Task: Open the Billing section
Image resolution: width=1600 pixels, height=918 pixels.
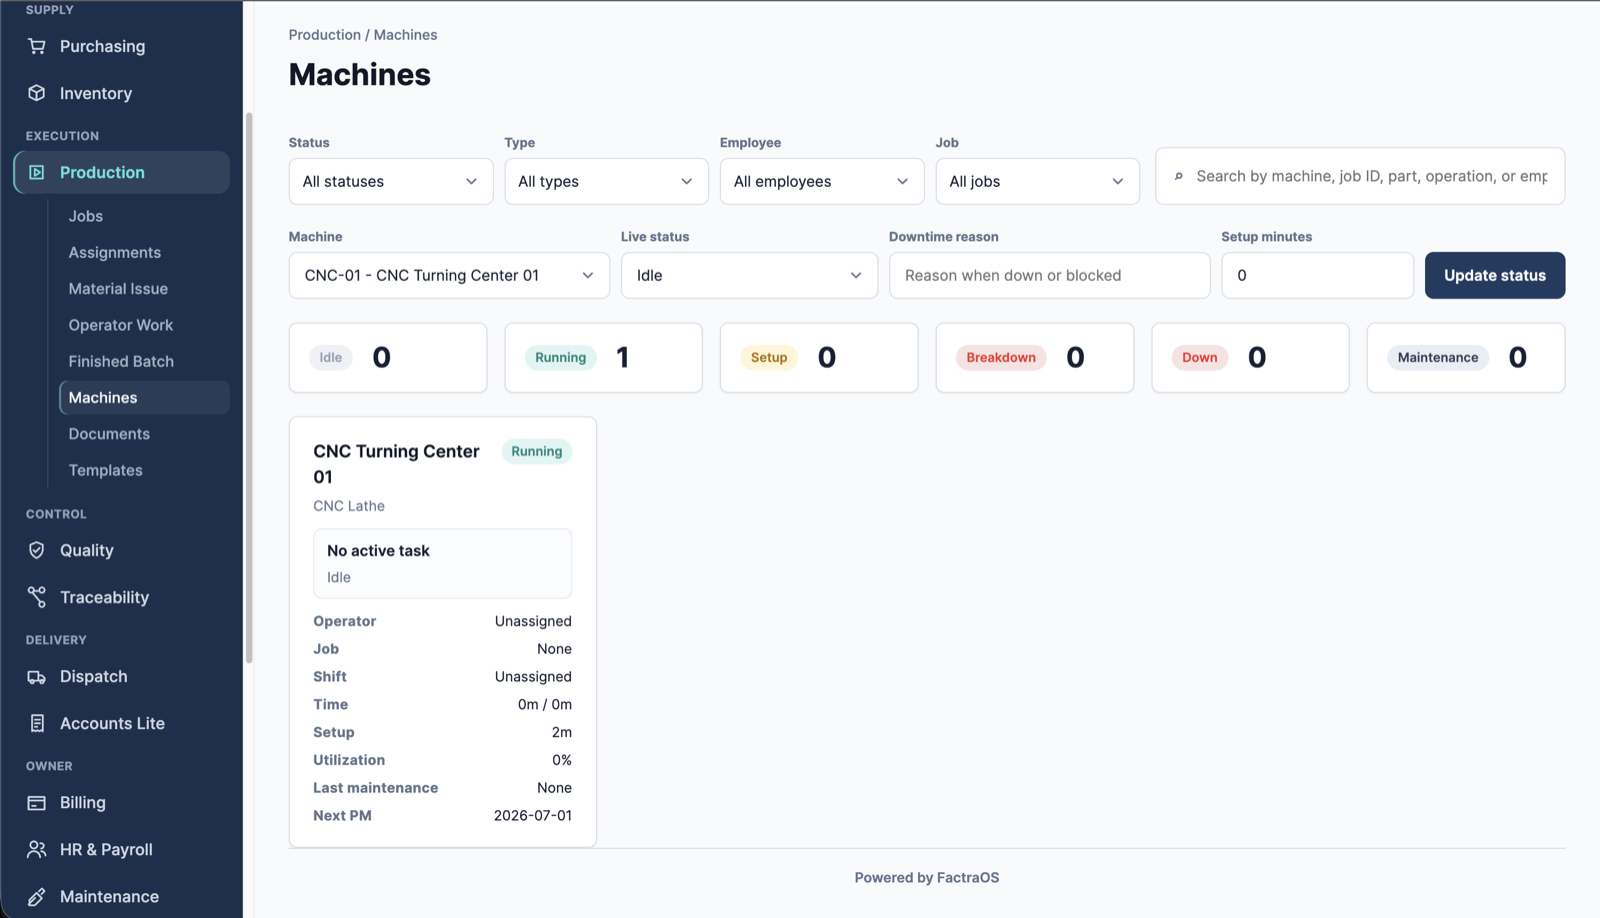Action: [x=121, y=802]
